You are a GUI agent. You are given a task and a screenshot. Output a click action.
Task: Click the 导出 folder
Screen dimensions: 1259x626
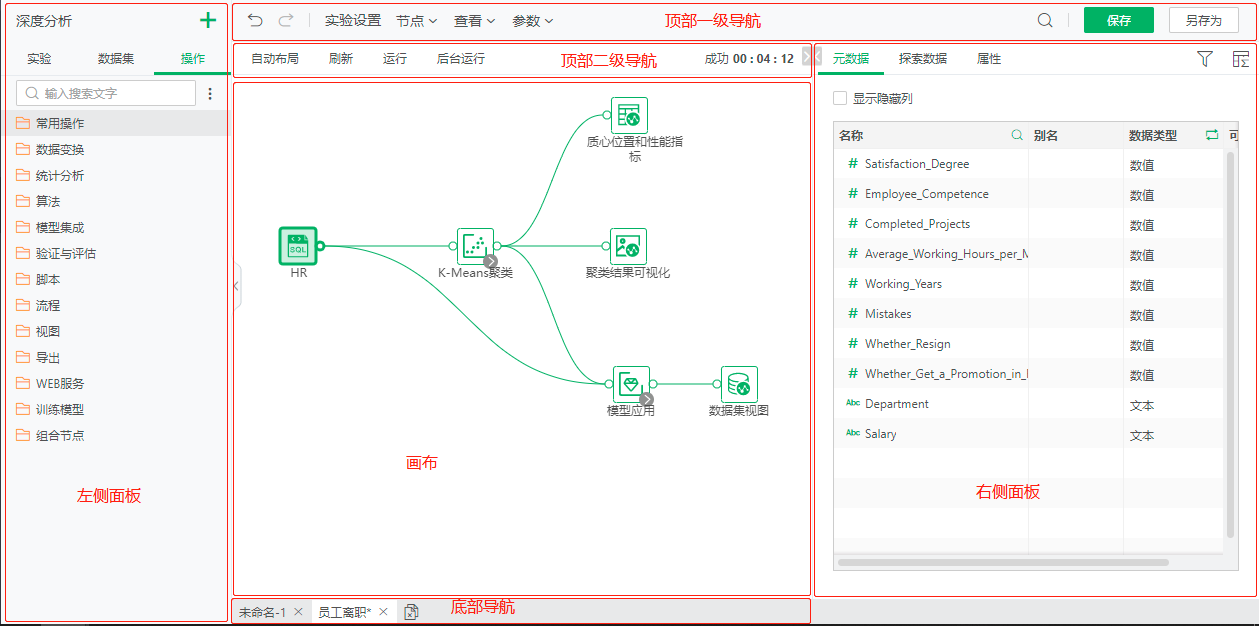click(x=116, y=357)
